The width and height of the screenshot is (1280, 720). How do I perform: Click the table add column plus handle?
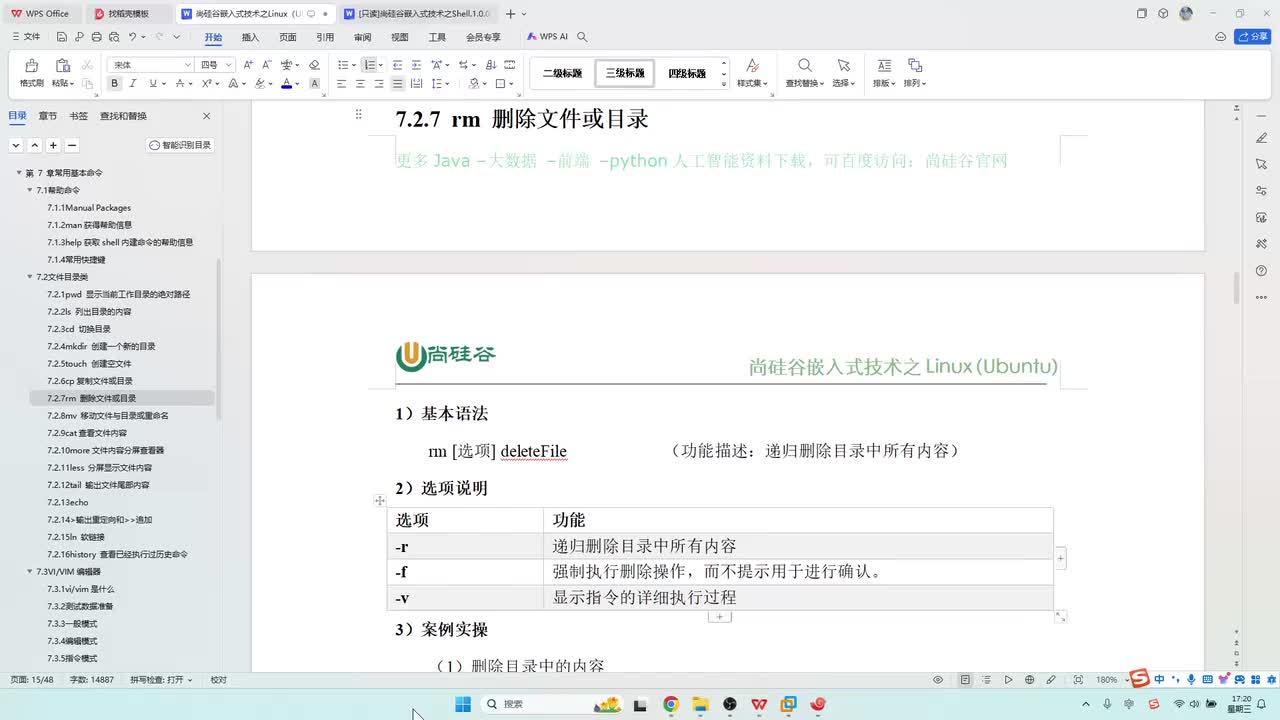tap(1060, 558)
